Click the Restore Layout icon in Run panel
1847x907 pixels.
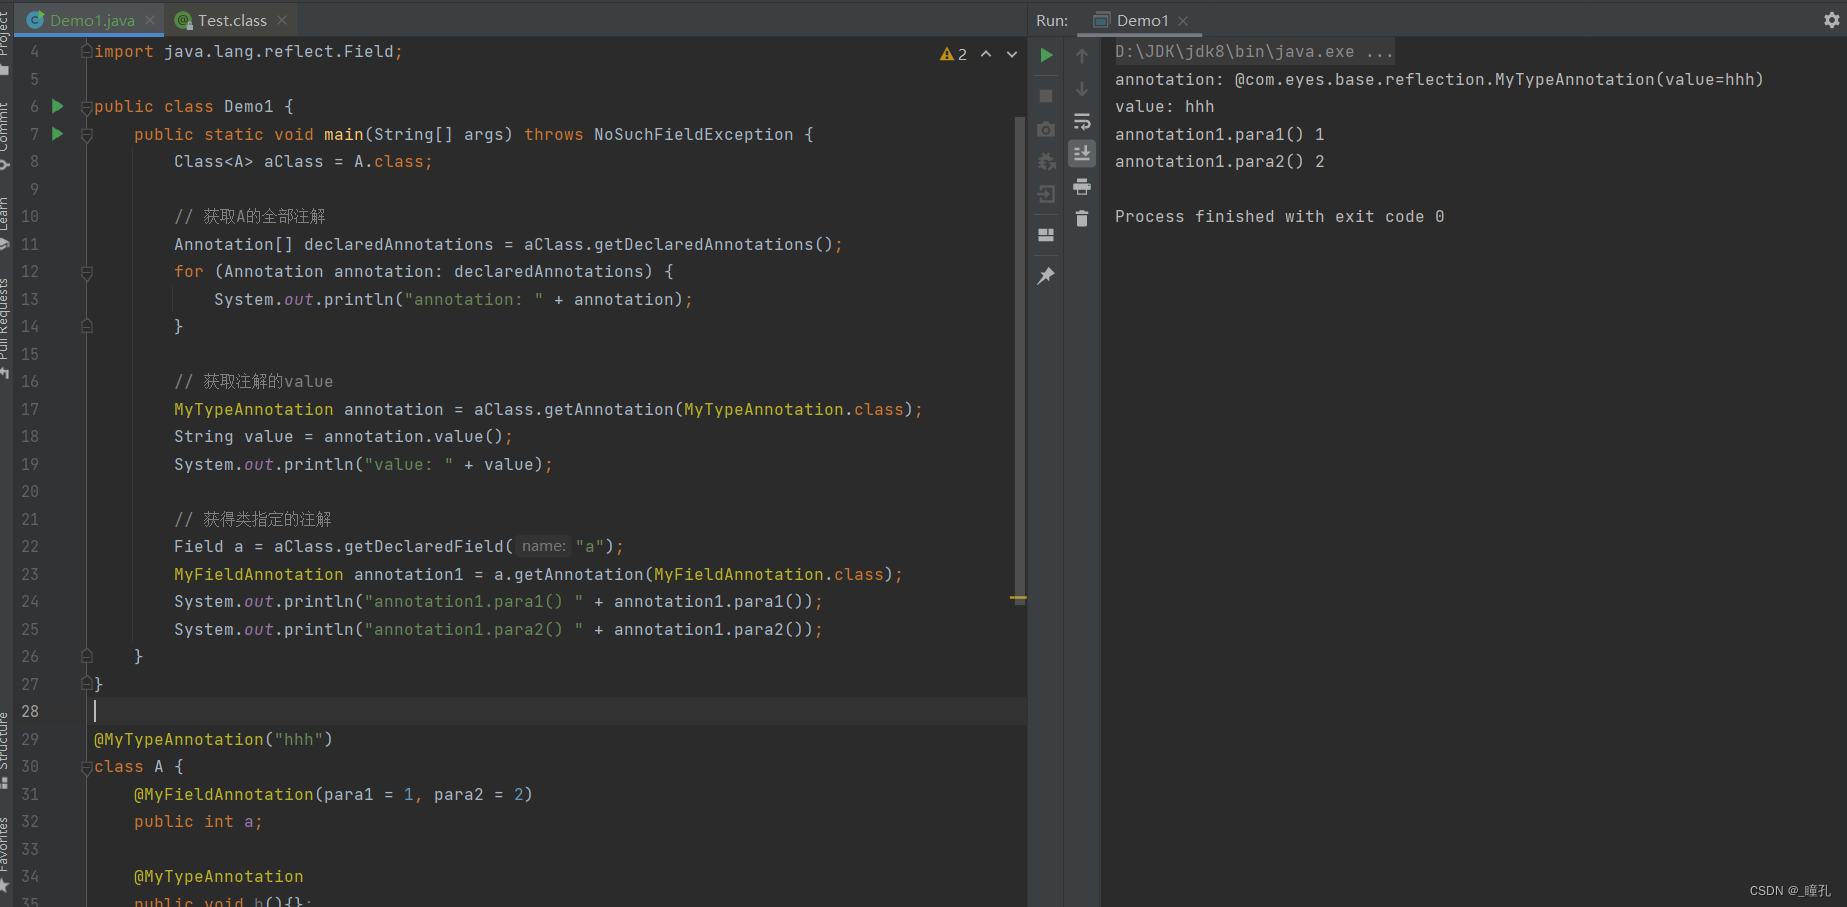pyautogui.click(x=1046, y=235)
